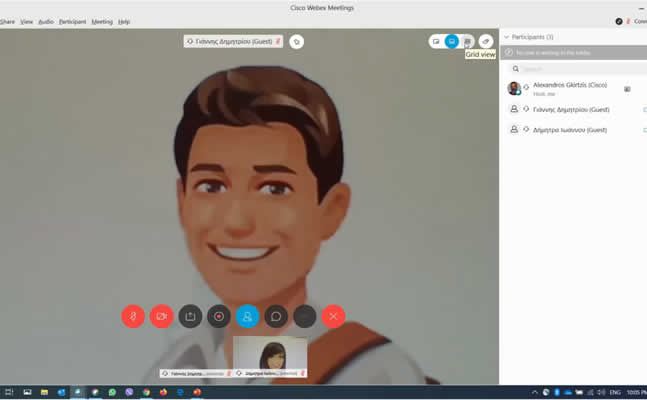Open the View menu

(26, 21)
